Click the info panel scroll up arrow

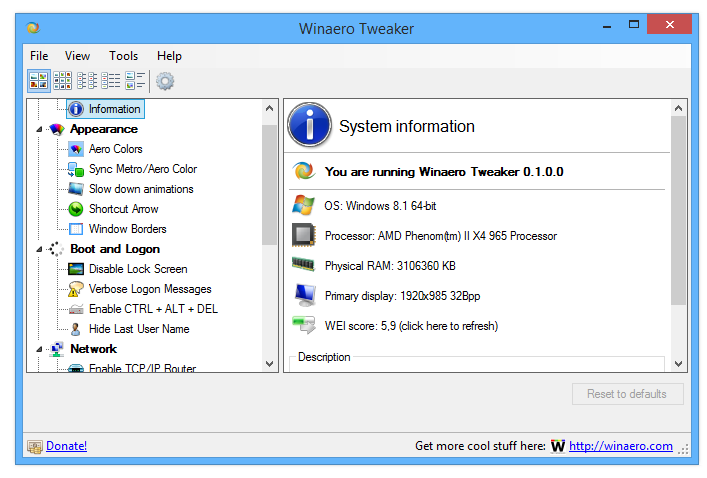(x=679, y=108)
